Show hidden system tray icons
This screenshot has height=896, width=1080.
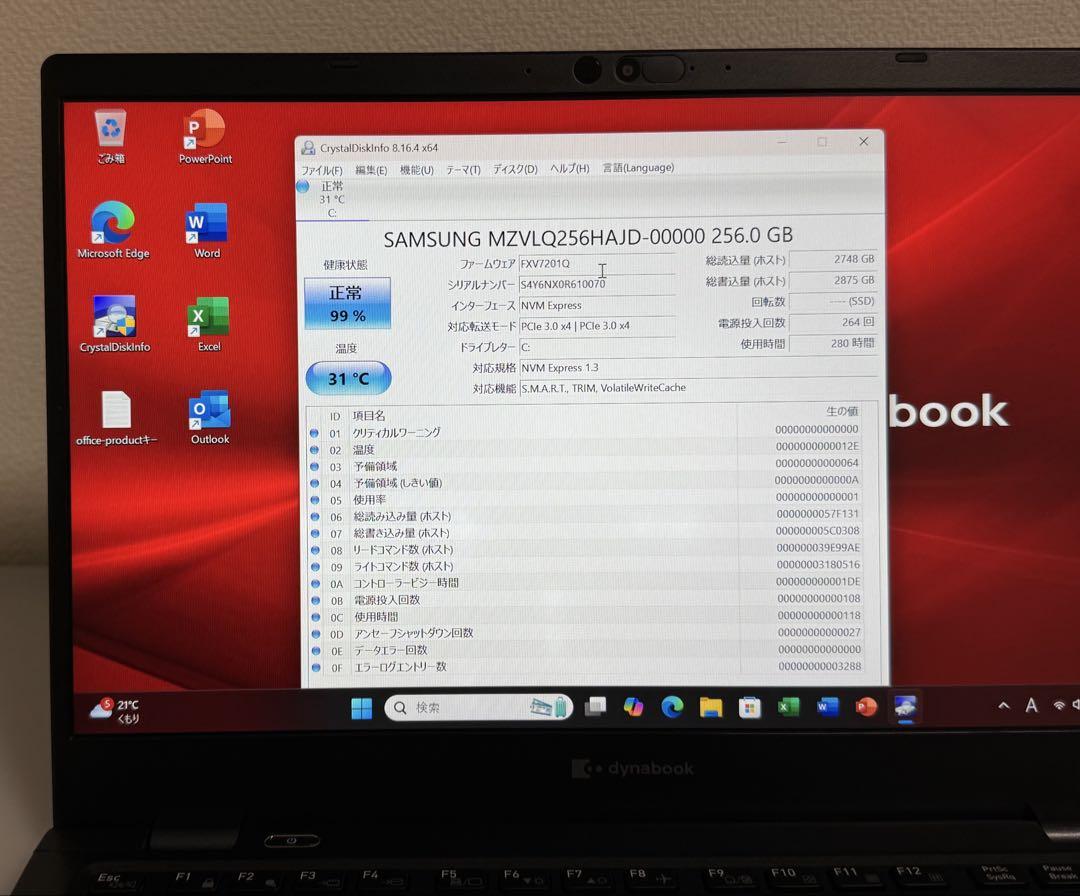click(x=1004, y=705)
